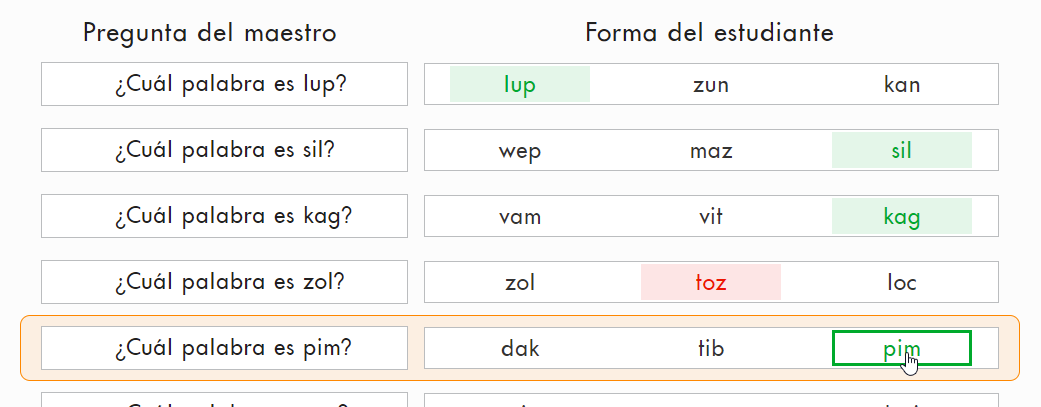Select "tib" in the active row
The image size is (1041, 407).
[711, 348]
